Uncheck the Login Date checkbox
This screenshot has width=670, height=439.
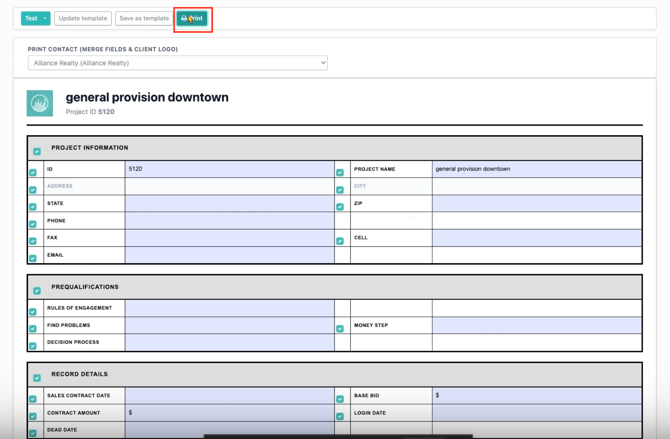click(x=340, y=416)
